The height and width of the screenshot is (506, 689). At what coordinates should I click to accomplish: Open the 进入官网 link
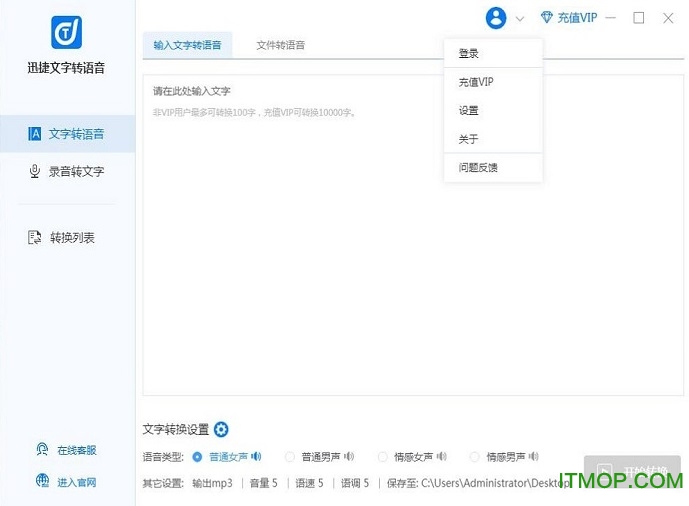[x=77, y=482]
